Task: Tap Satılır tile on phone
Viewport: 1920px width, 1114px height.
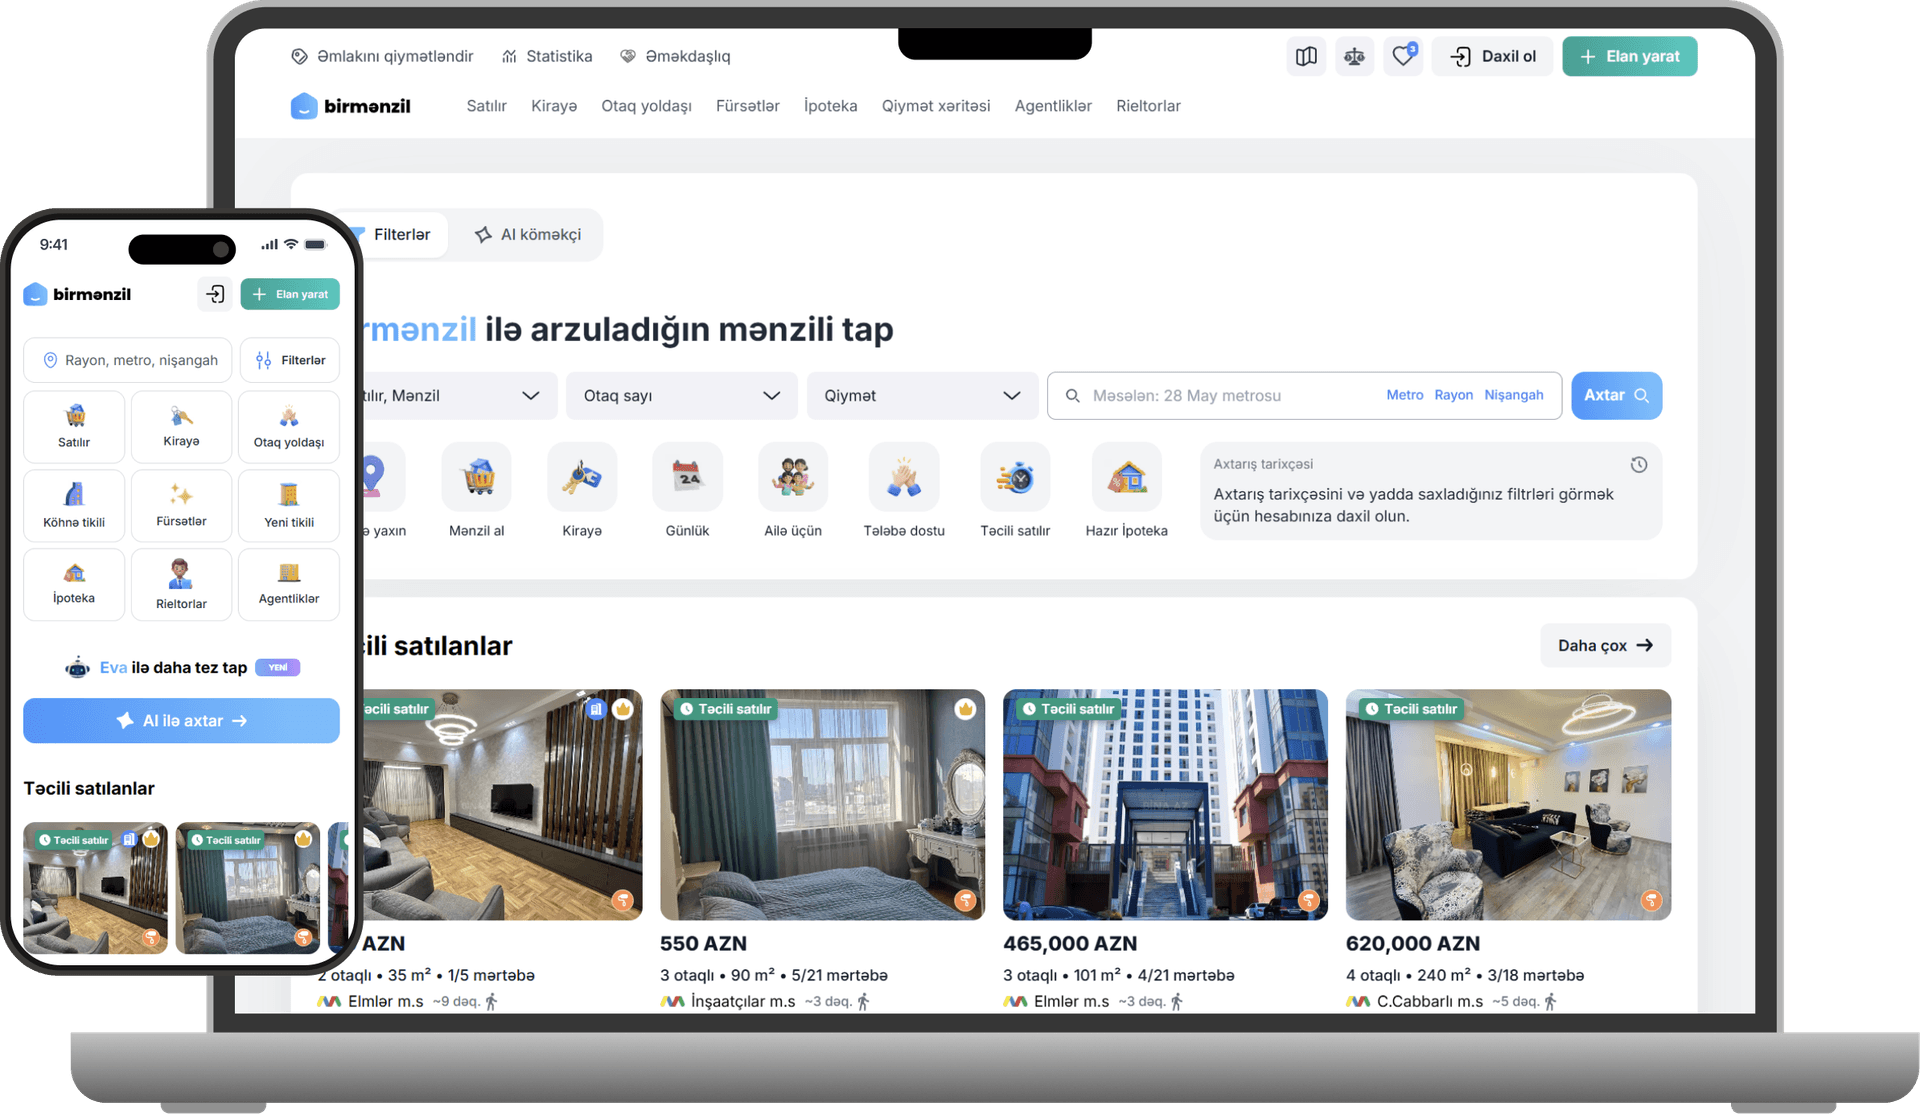Action: click(74, 427)
